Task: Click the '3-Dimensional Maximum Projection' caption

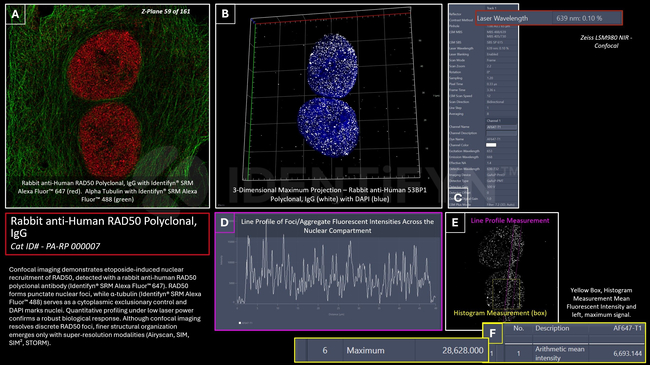Action: coord(330,195)
